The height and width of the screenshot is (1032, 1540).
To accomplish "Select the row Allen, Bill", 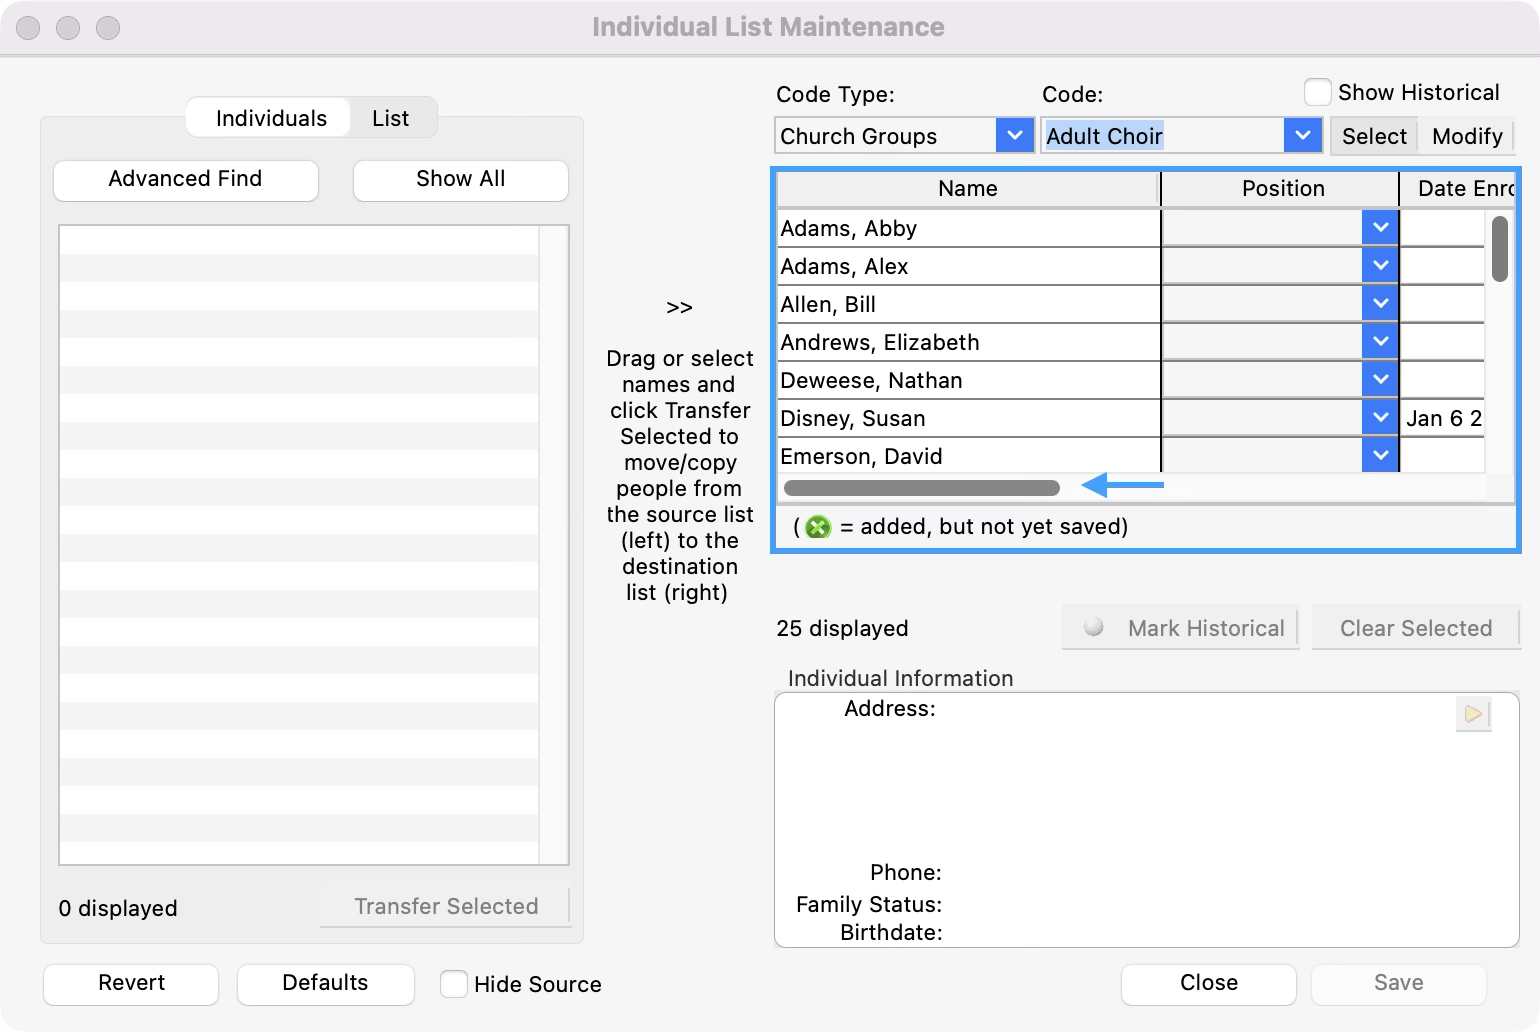I will click(x=968, y=304).
